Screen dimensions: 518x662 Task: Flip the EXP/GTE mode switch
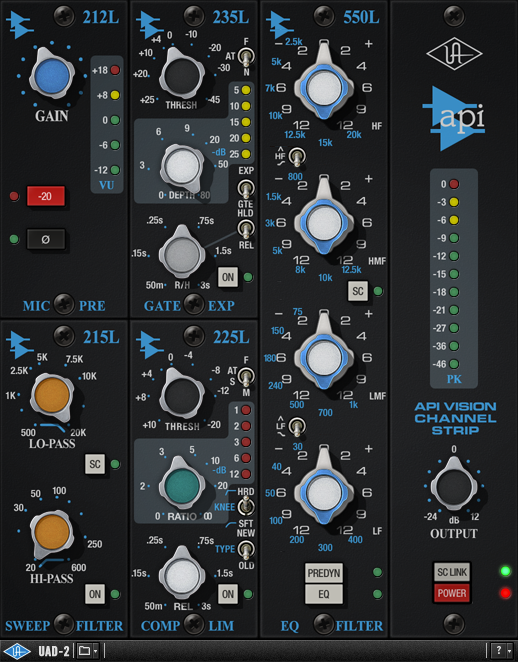pyautogui.click(x=246, y=188)
